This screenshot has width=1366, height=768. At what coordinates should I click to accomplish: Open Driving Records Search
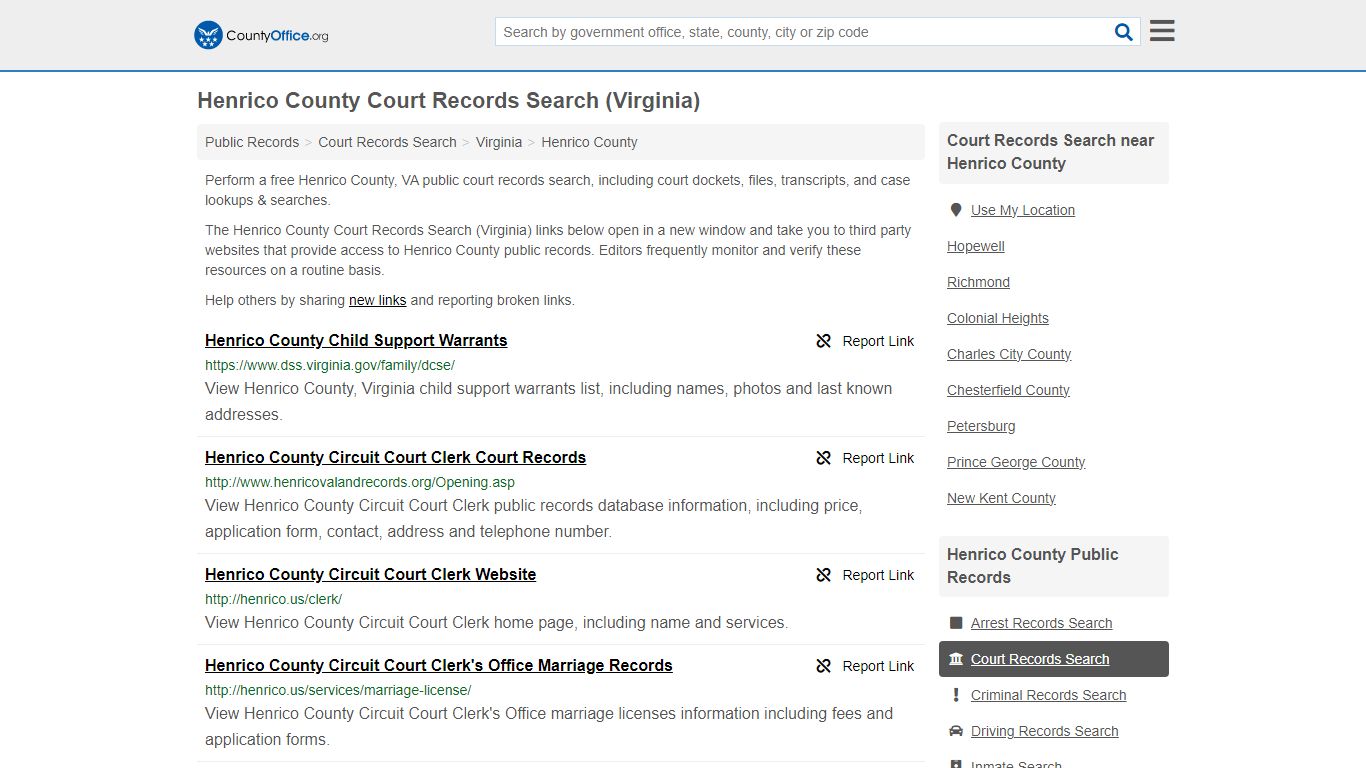coord(1044,731)
